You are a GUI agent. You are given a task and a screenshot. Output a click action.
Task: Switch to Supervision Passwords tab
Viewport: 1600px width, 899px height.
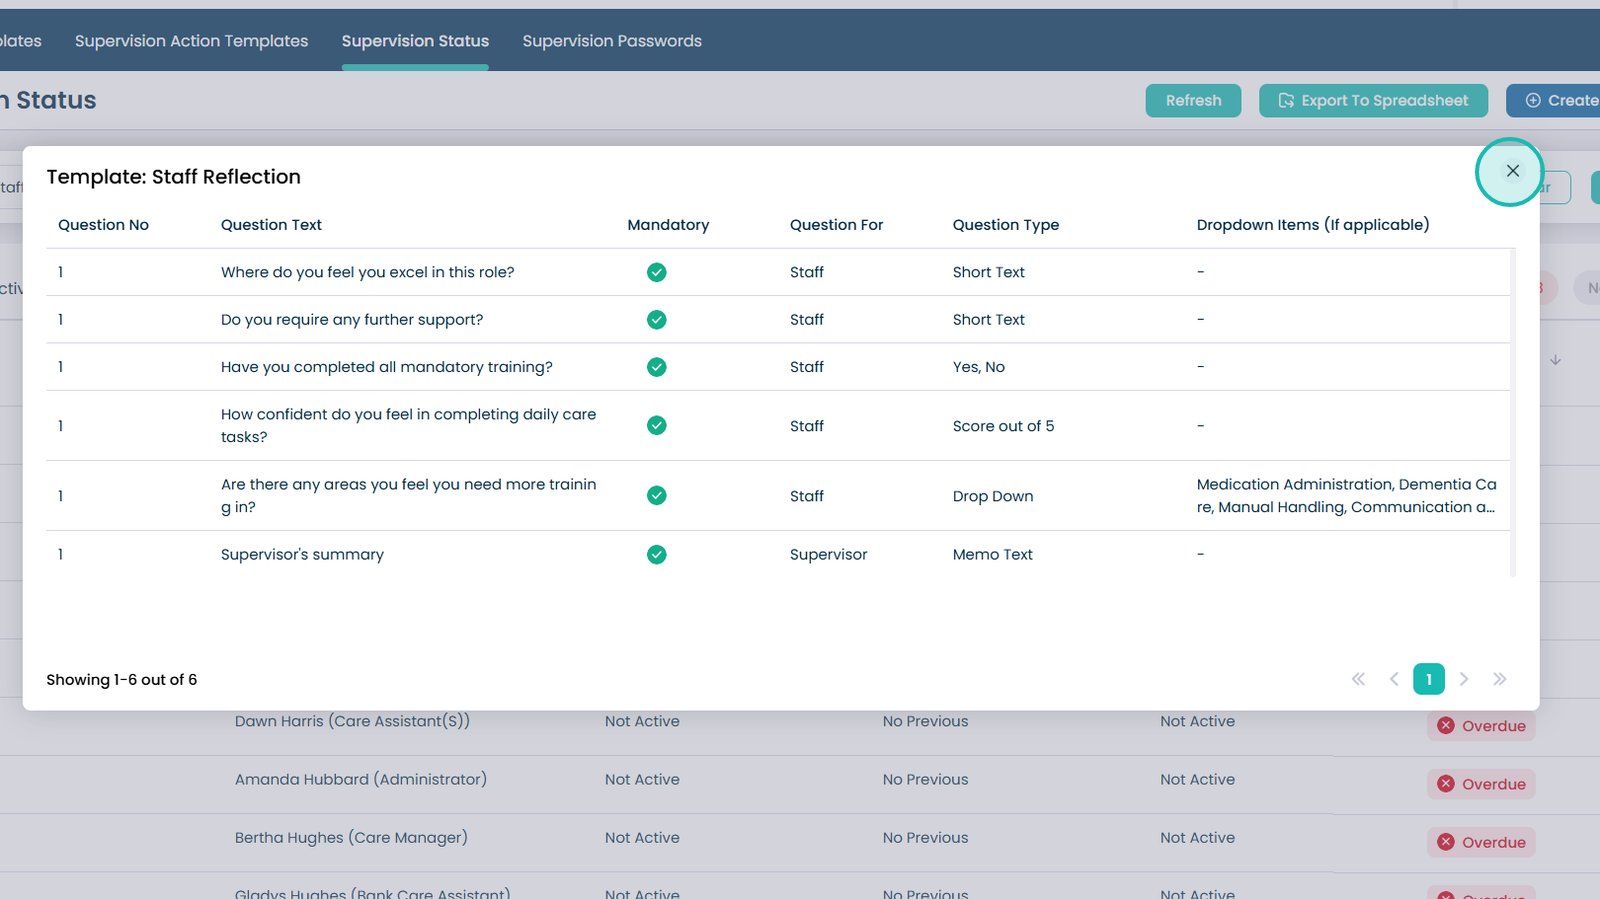click(x=611, y=41)
